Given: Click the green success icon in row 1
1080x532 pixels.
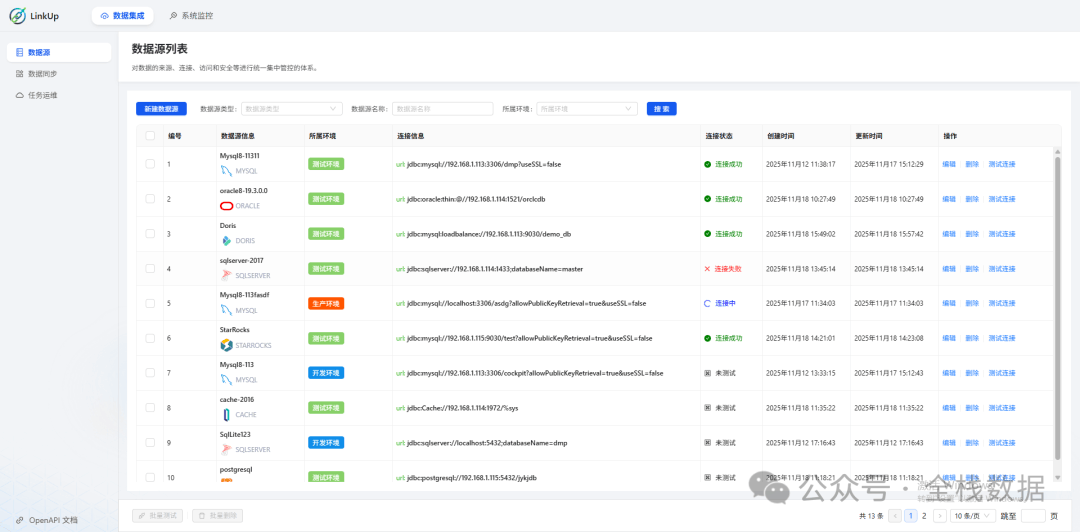Looking at the screenshot, I should 707,164.
